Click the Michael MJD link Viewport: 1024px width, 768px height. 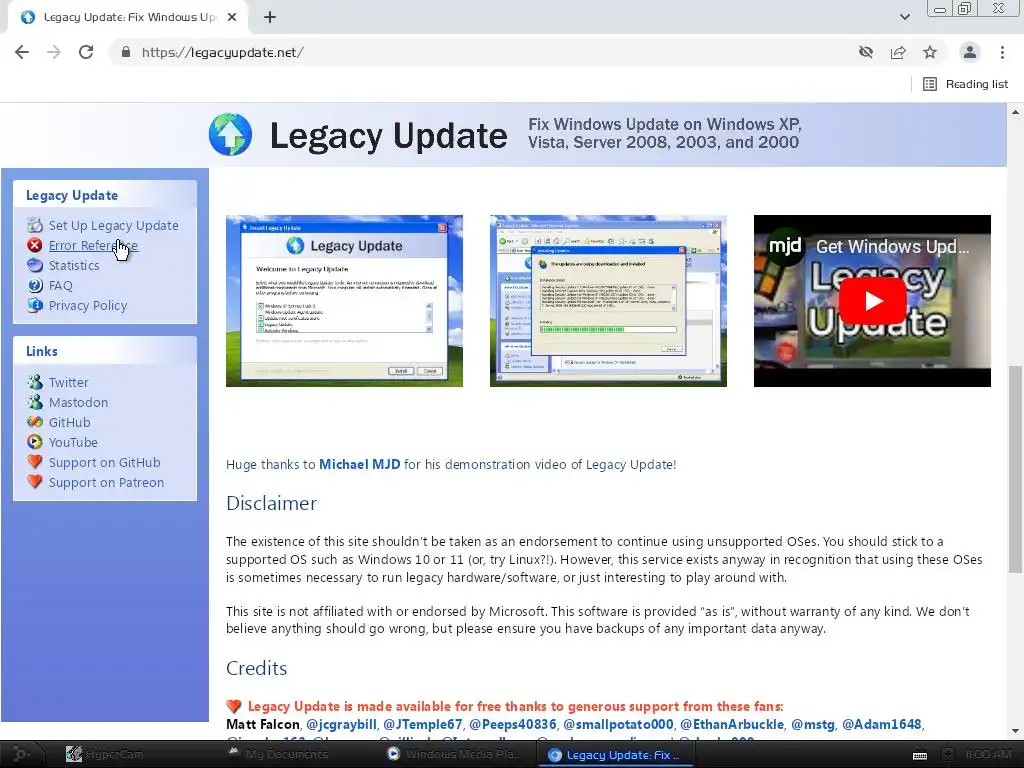pyautogui.click(x=359, y=464)
